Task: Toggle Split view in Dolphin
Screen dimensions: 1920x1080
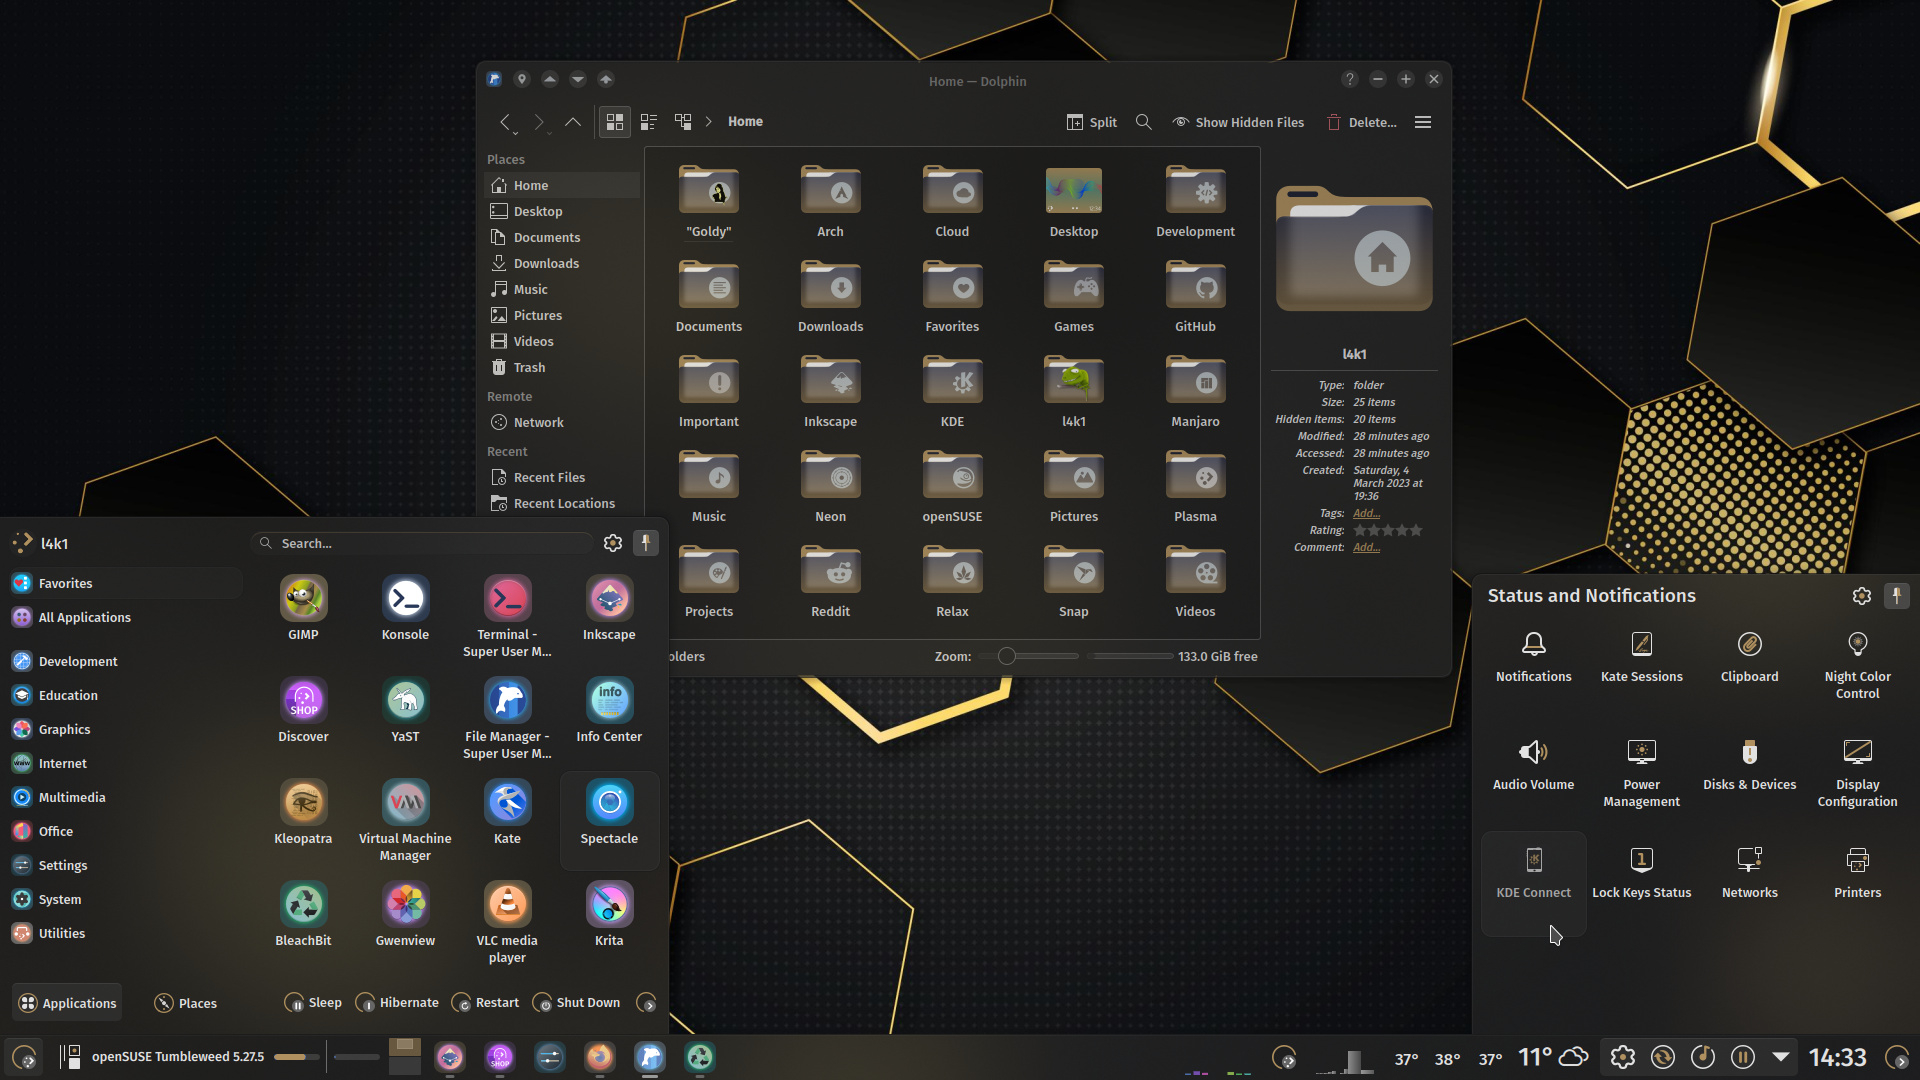Action: pos(1092,122)
